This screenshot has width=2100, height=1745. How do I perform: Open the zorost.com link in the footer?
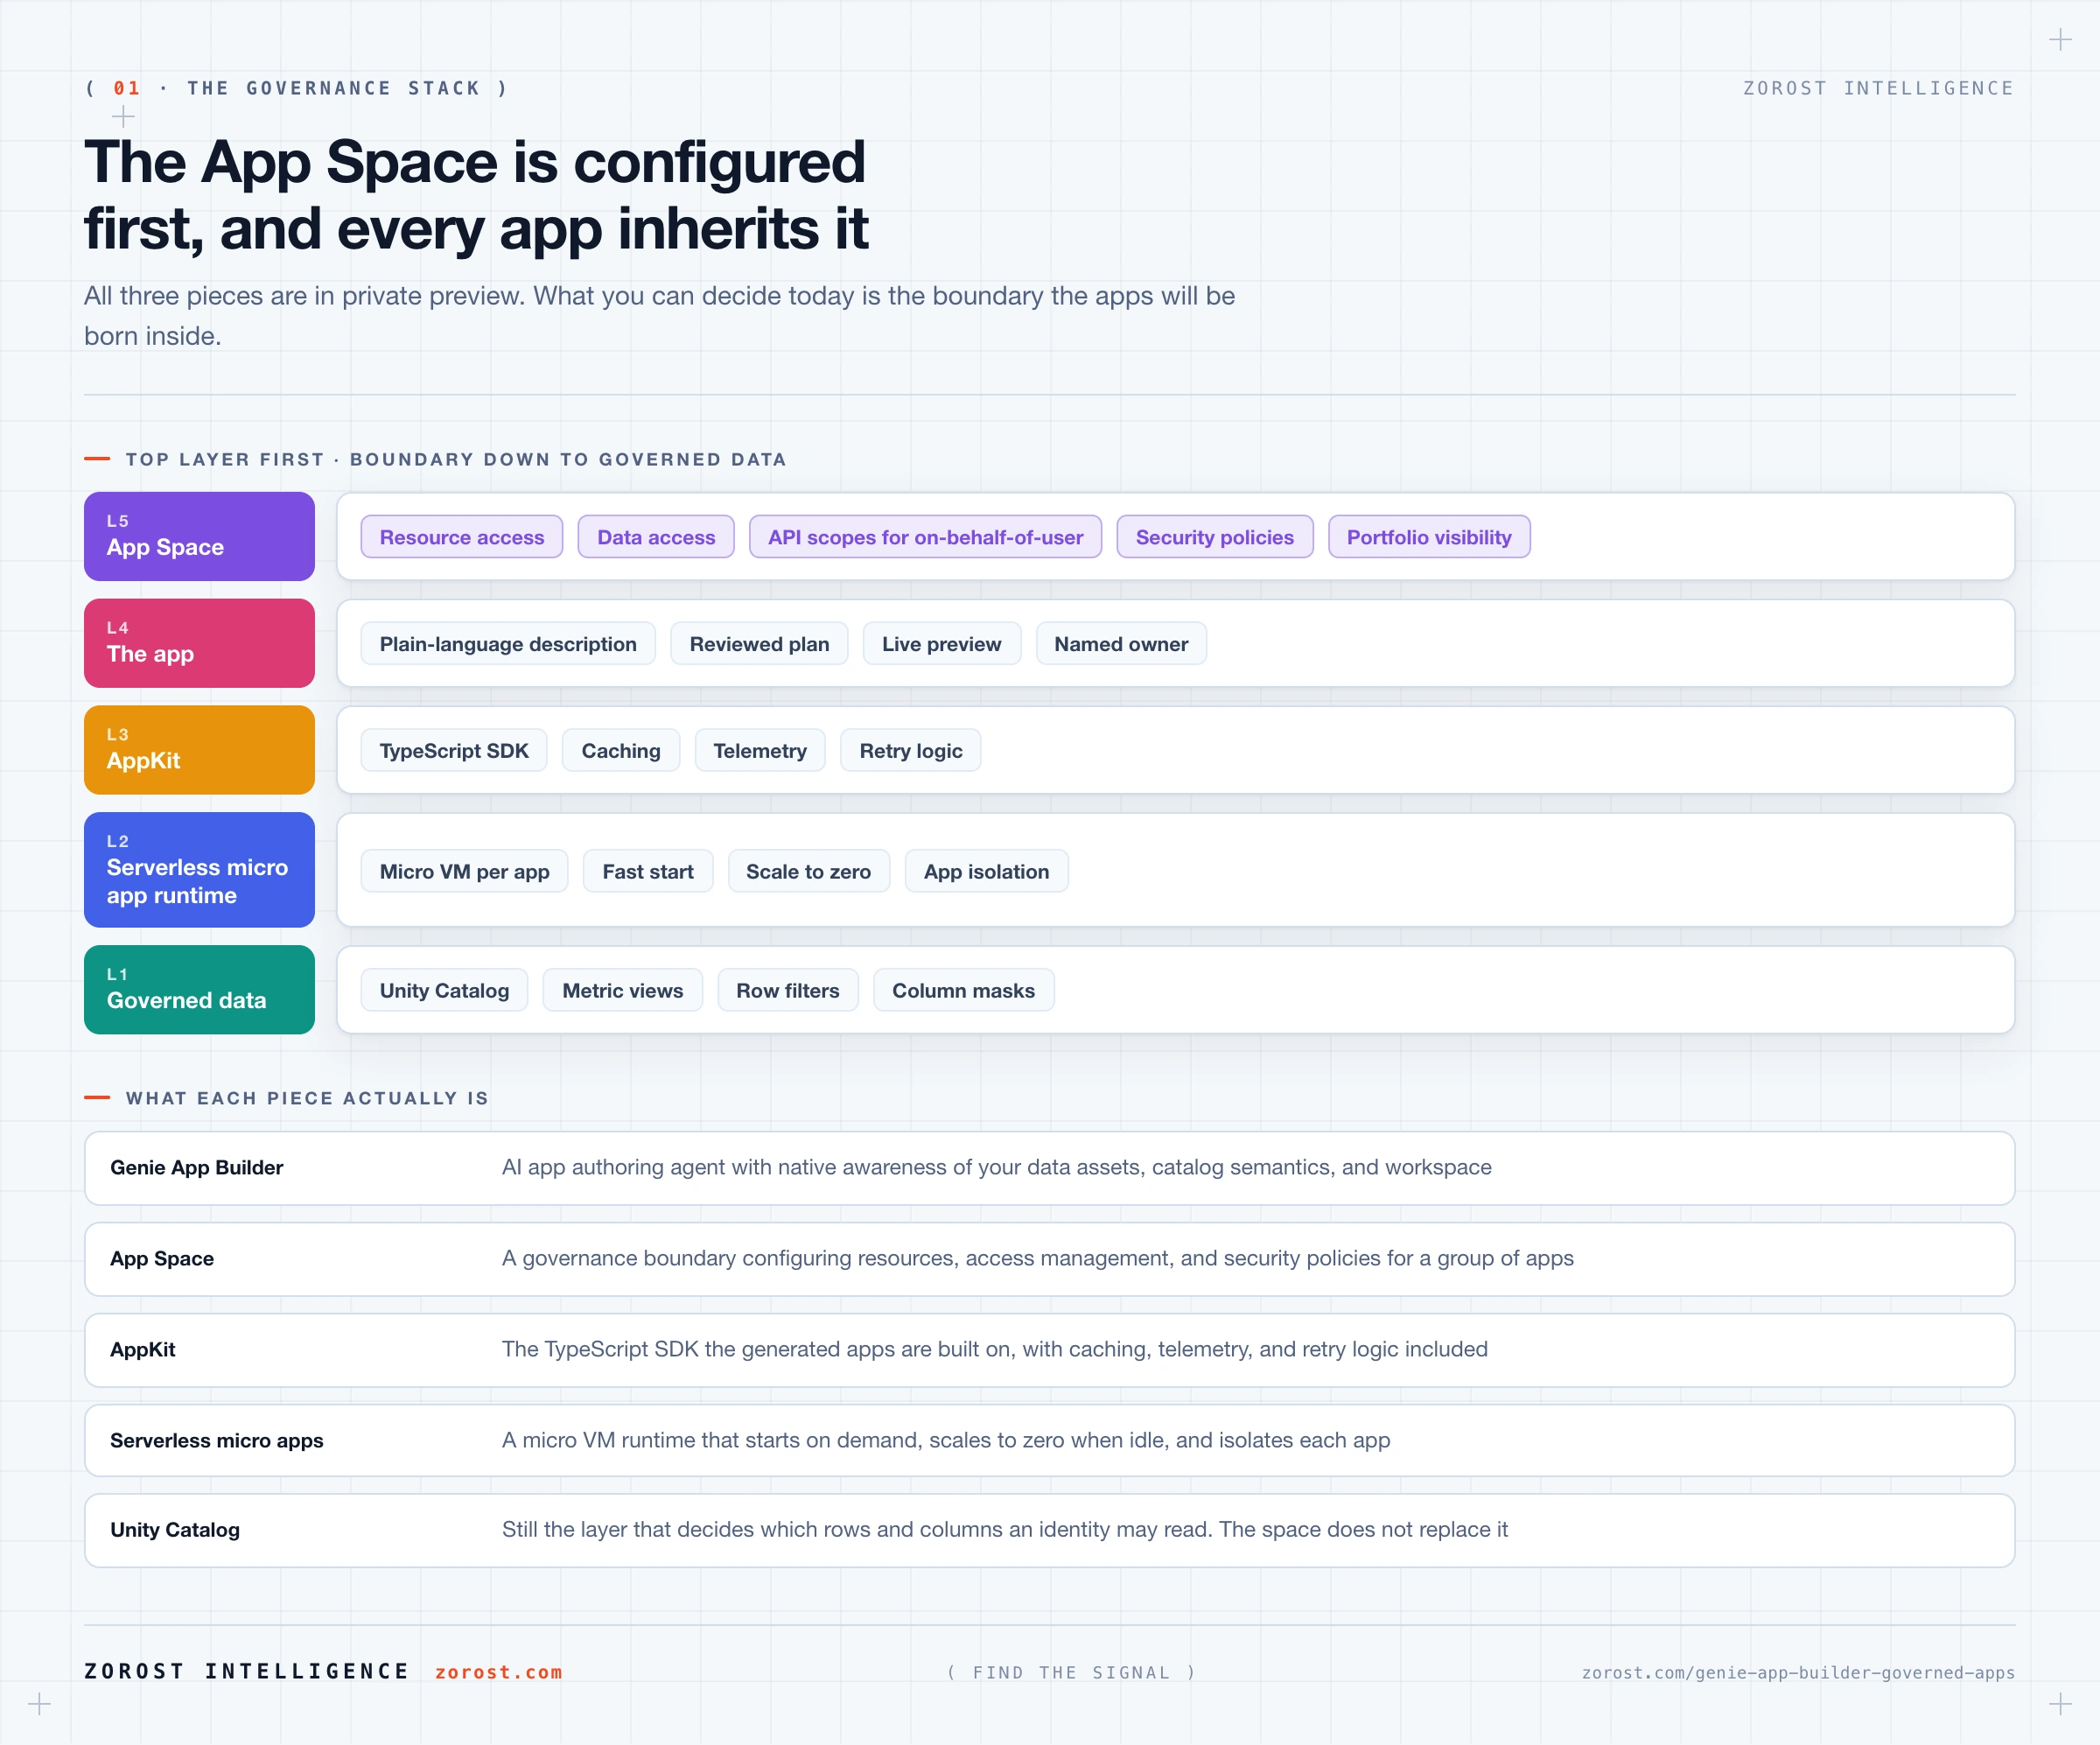coord(499,1672)
